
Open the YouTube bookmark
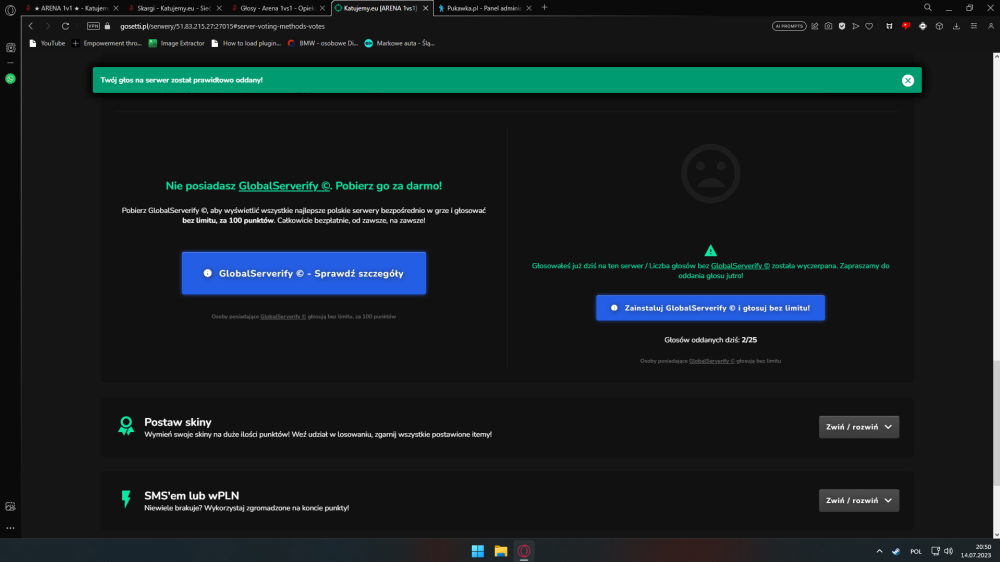point(47,43)
